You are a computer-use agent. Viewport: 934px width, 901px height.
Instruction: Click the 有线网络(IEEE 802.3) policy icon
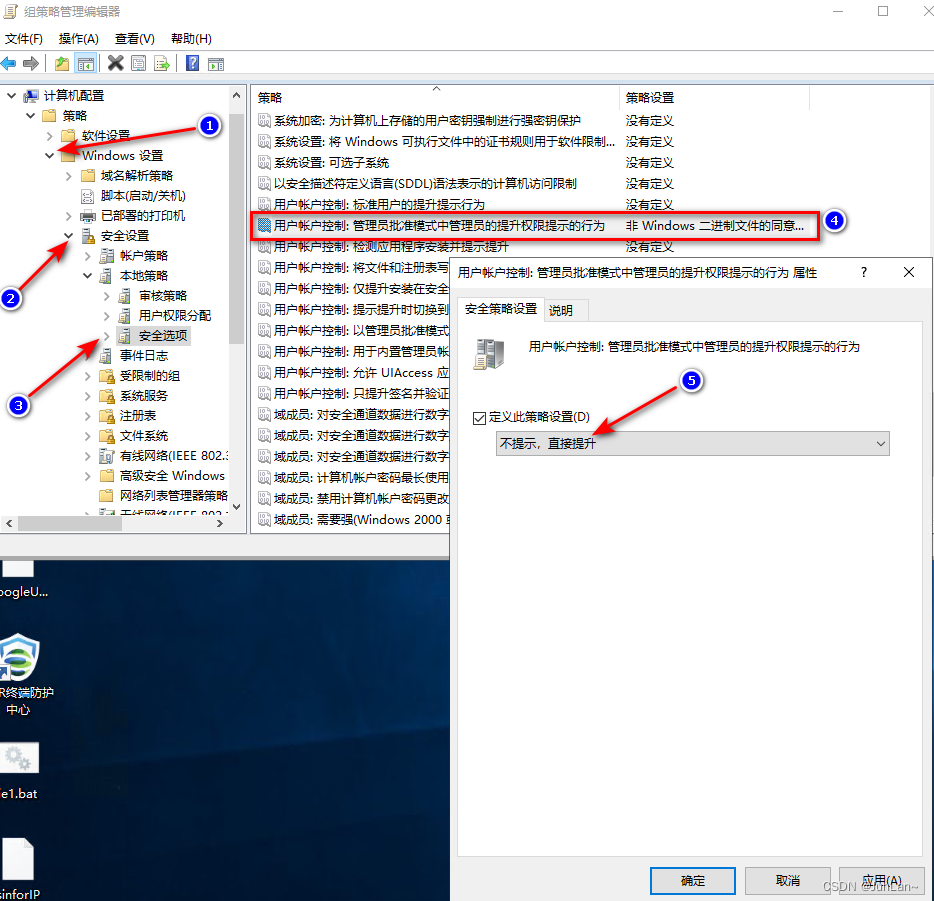(x=106, y=456)
